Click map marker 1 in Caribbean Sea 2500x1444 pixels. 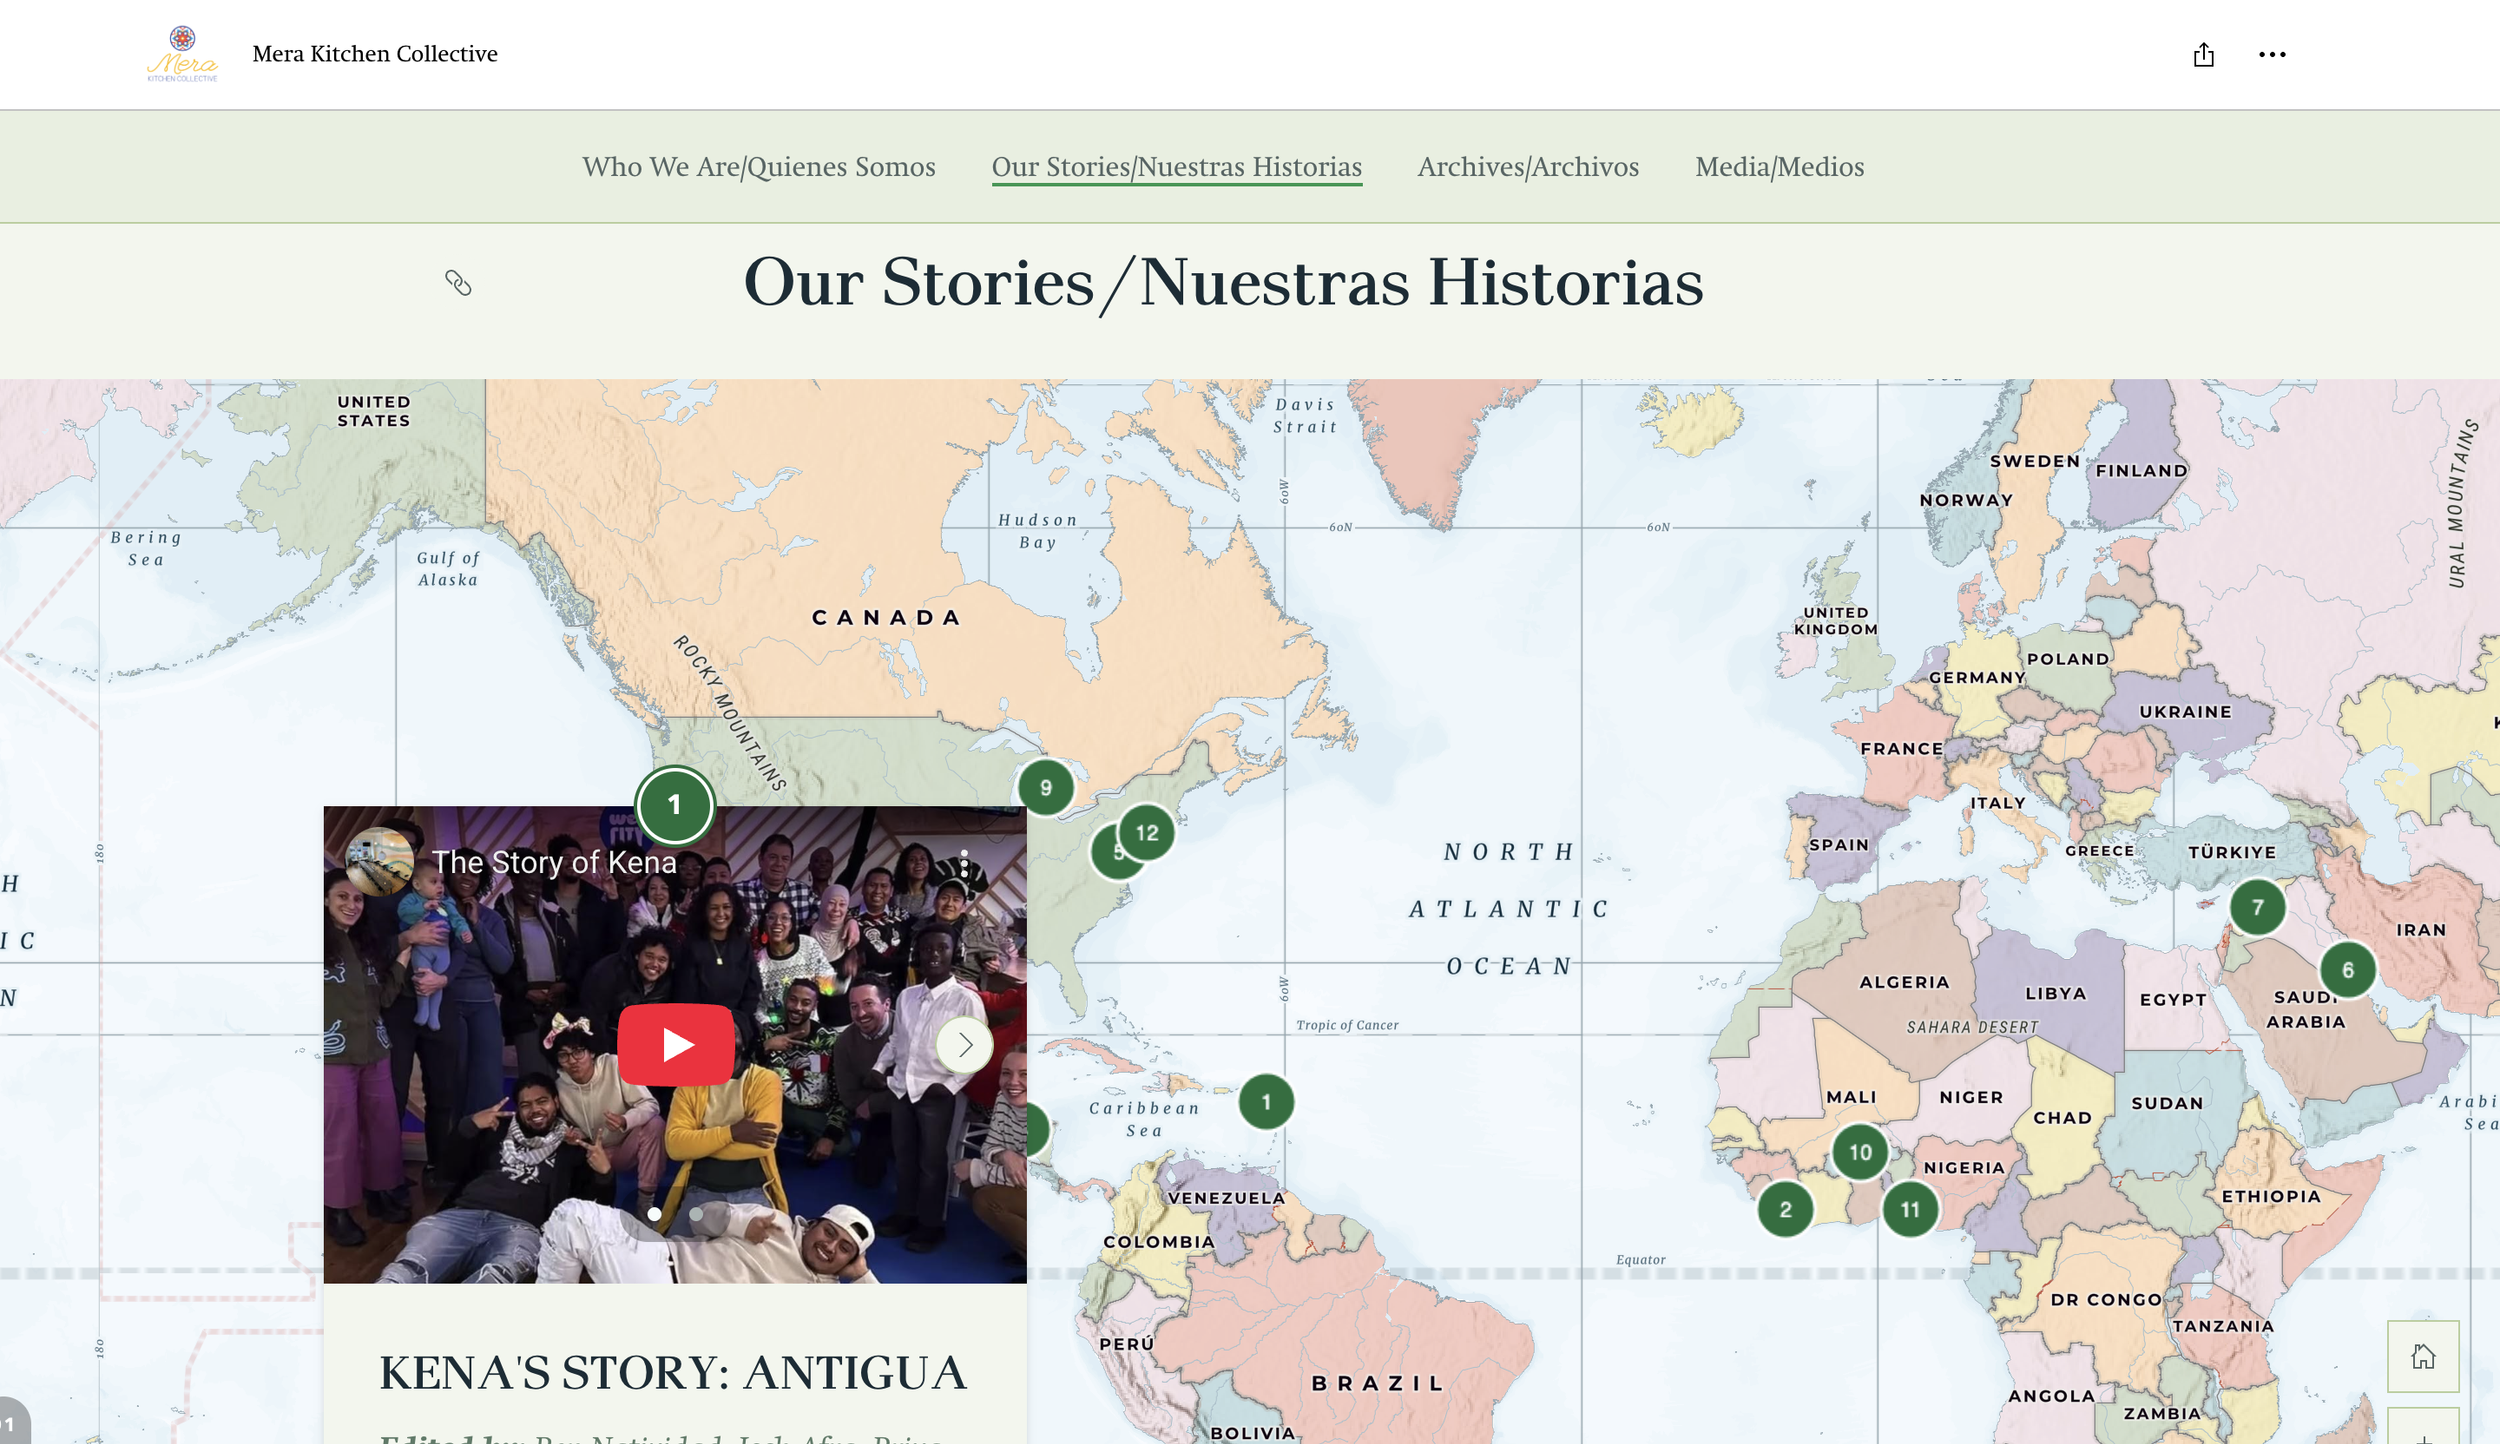[1266, 1101]
